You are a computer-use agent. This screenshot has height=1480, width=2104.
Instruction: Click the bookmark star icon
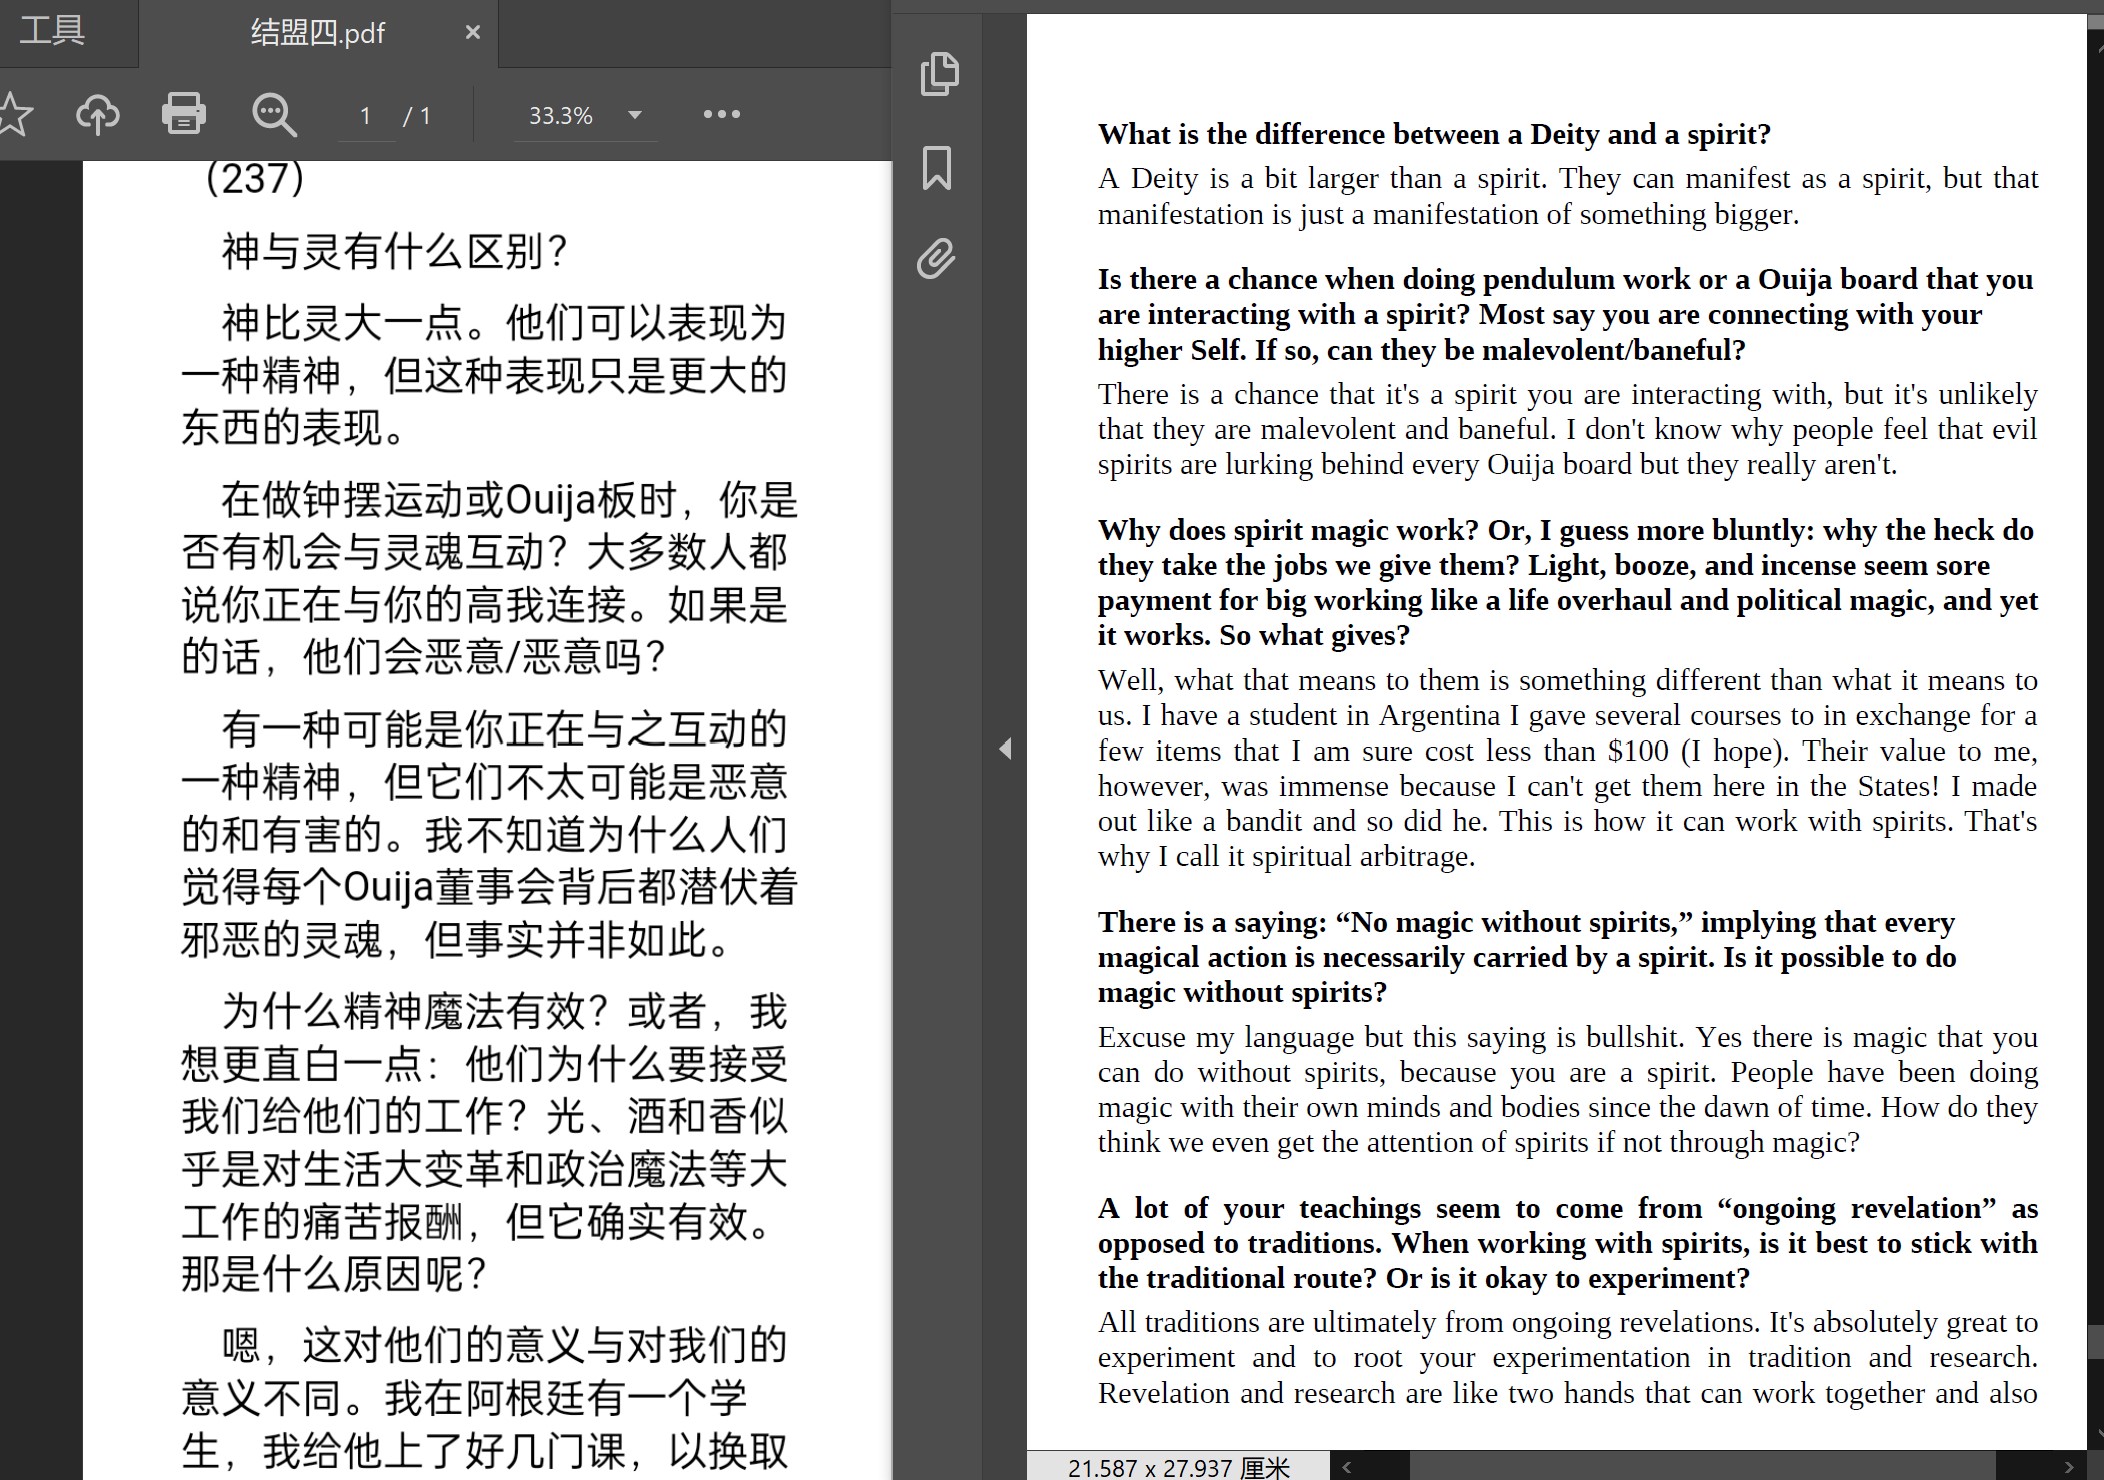(12, 115)
